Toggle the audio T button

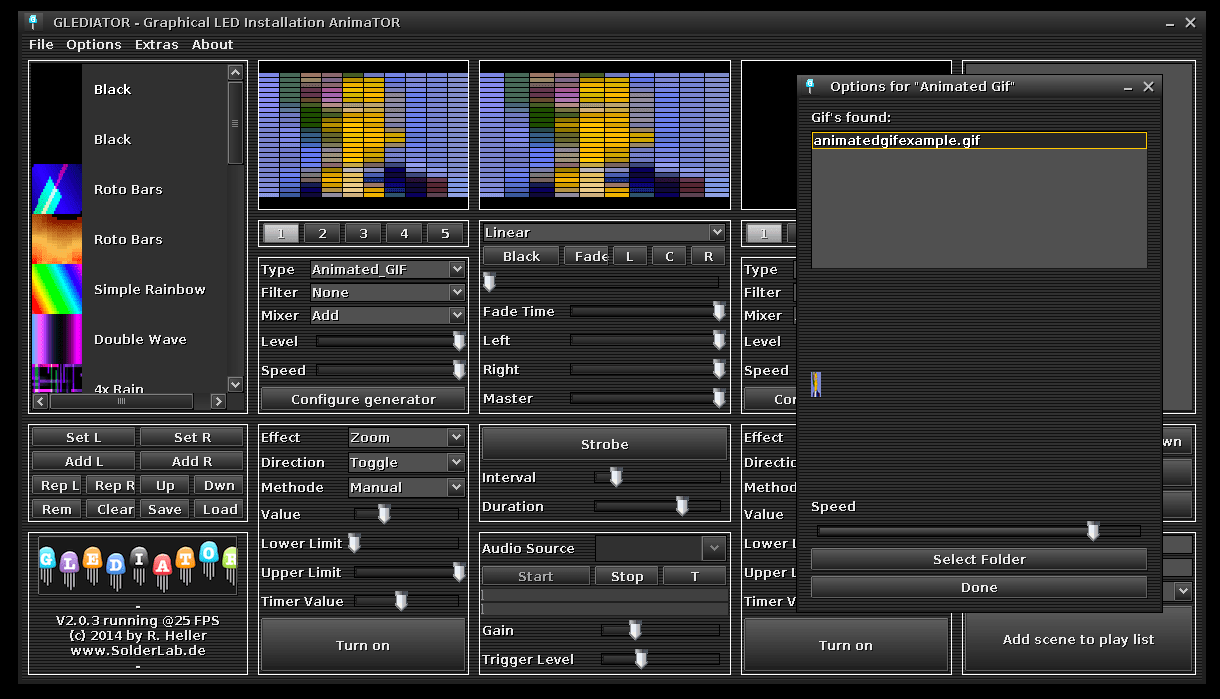695,576
